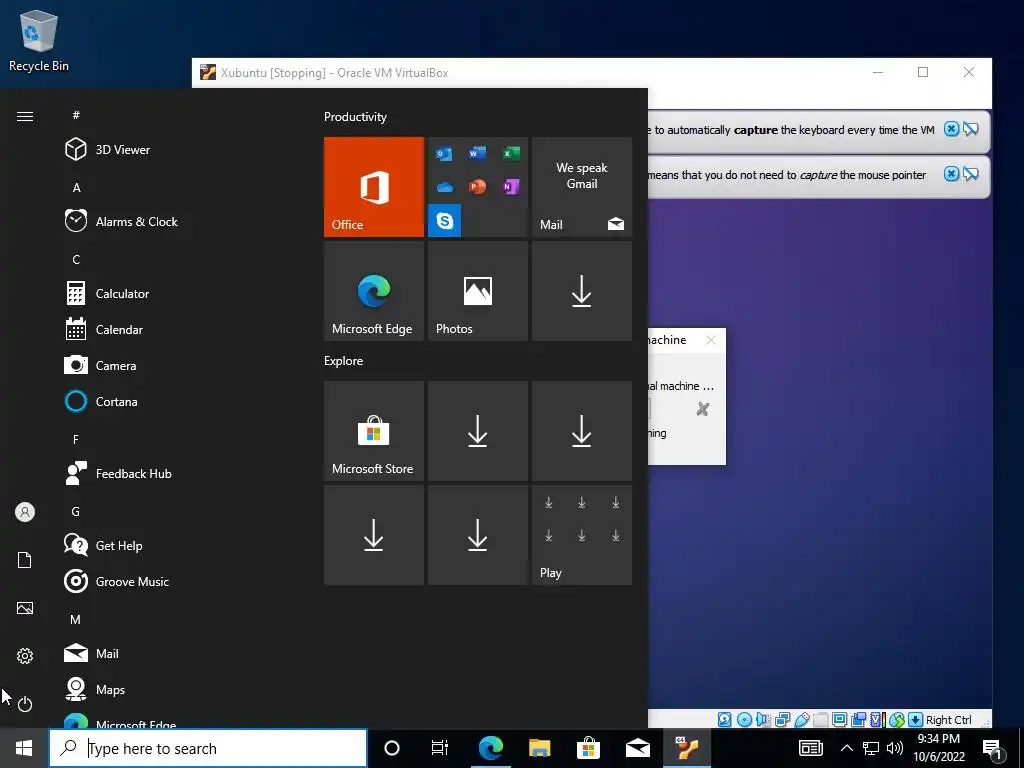The height and width of the screenshot is (768, 1024).
Task: Expand the Start menu hamburger button
Action: (x=25, y=116)
